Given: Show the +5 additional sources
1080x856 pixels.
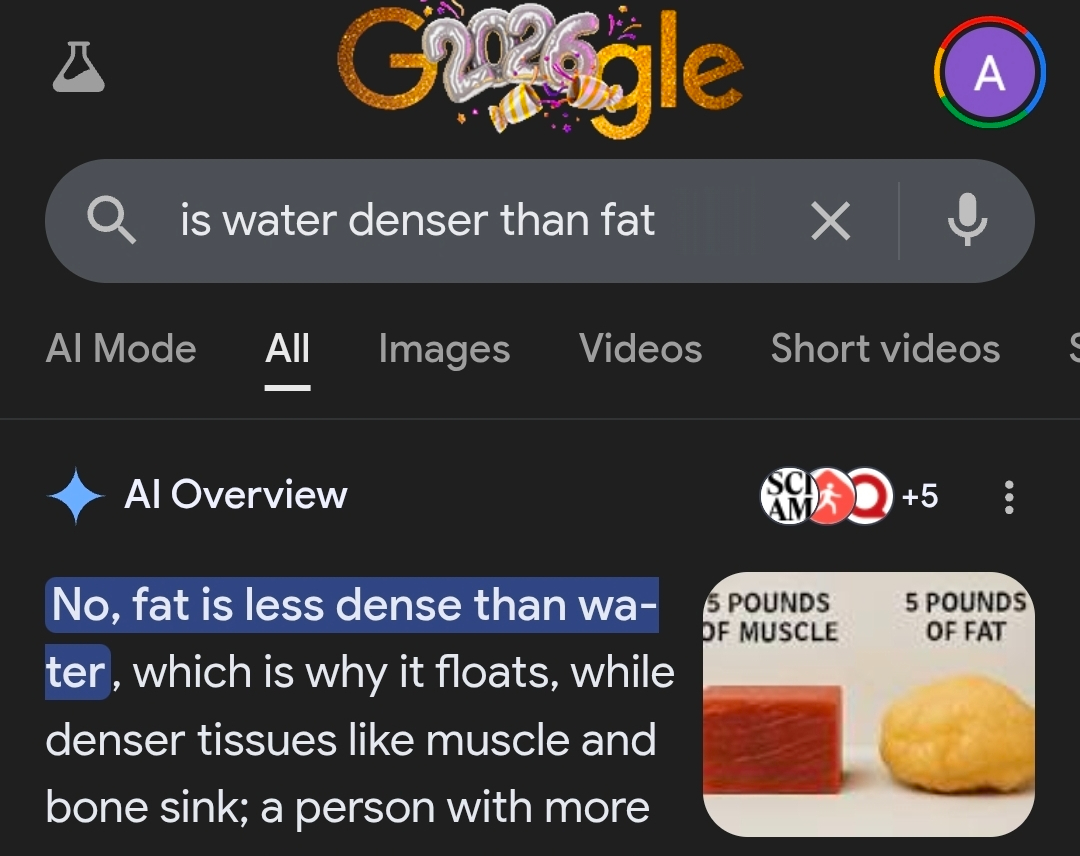Looking at the screenshot, I should (920, 496).
